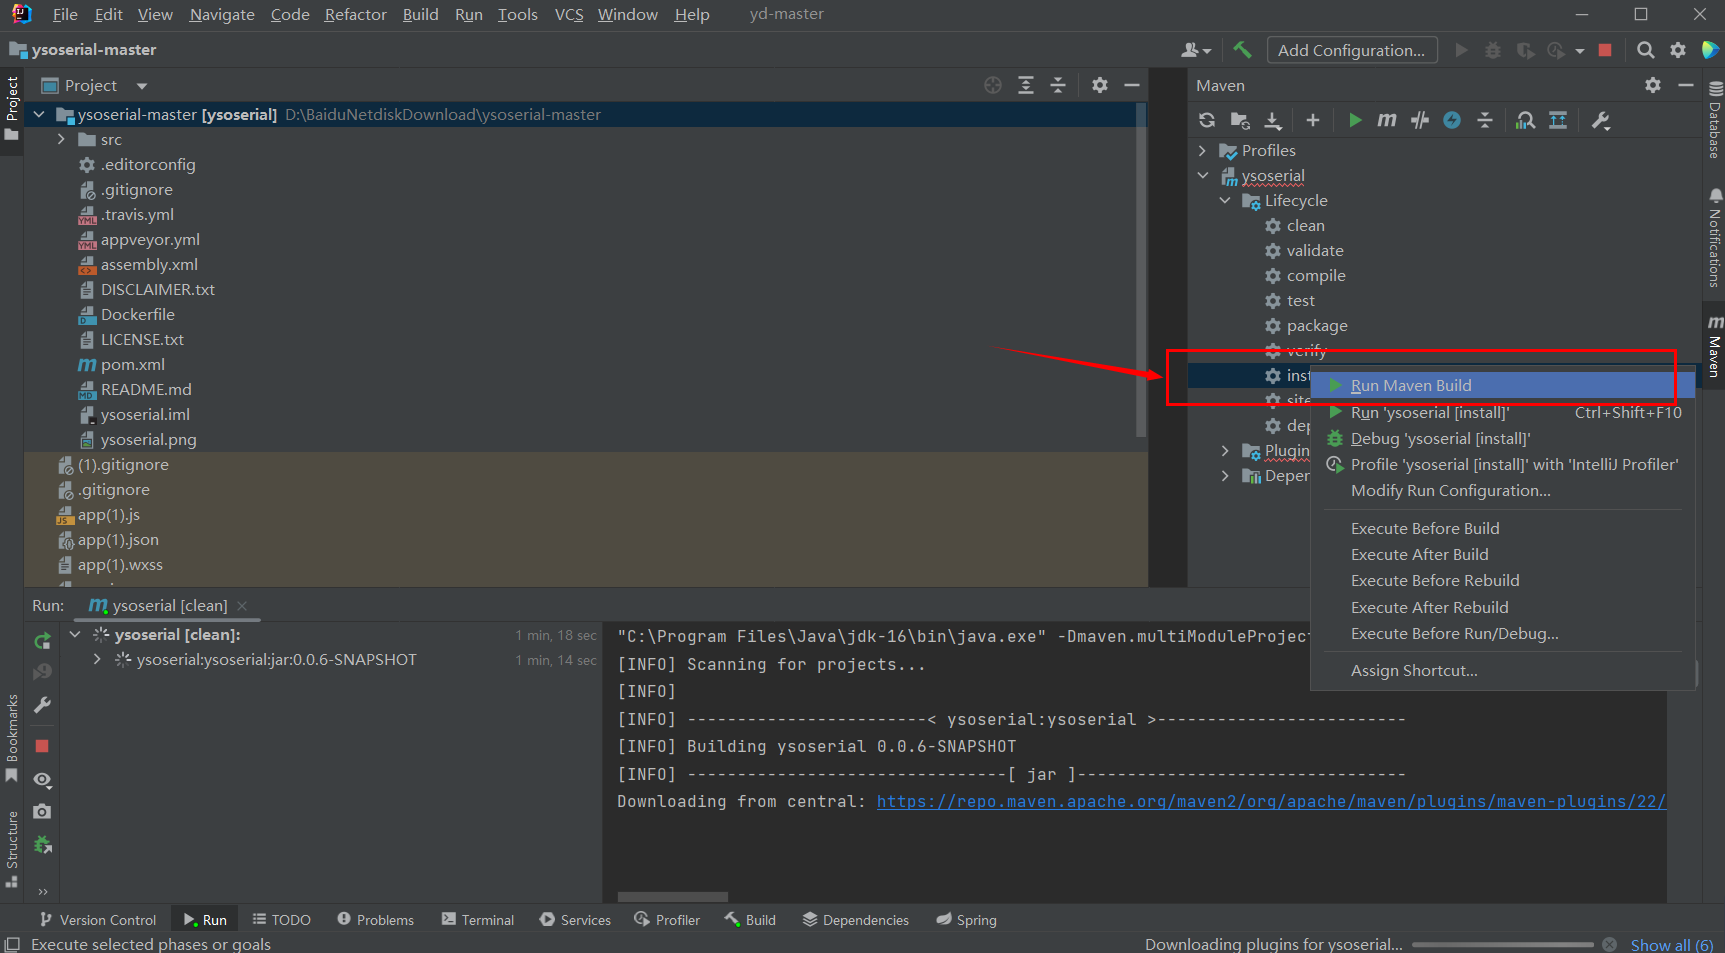
Task: Select the compile lifecycle phase
Action: [x=1316, y=275]
